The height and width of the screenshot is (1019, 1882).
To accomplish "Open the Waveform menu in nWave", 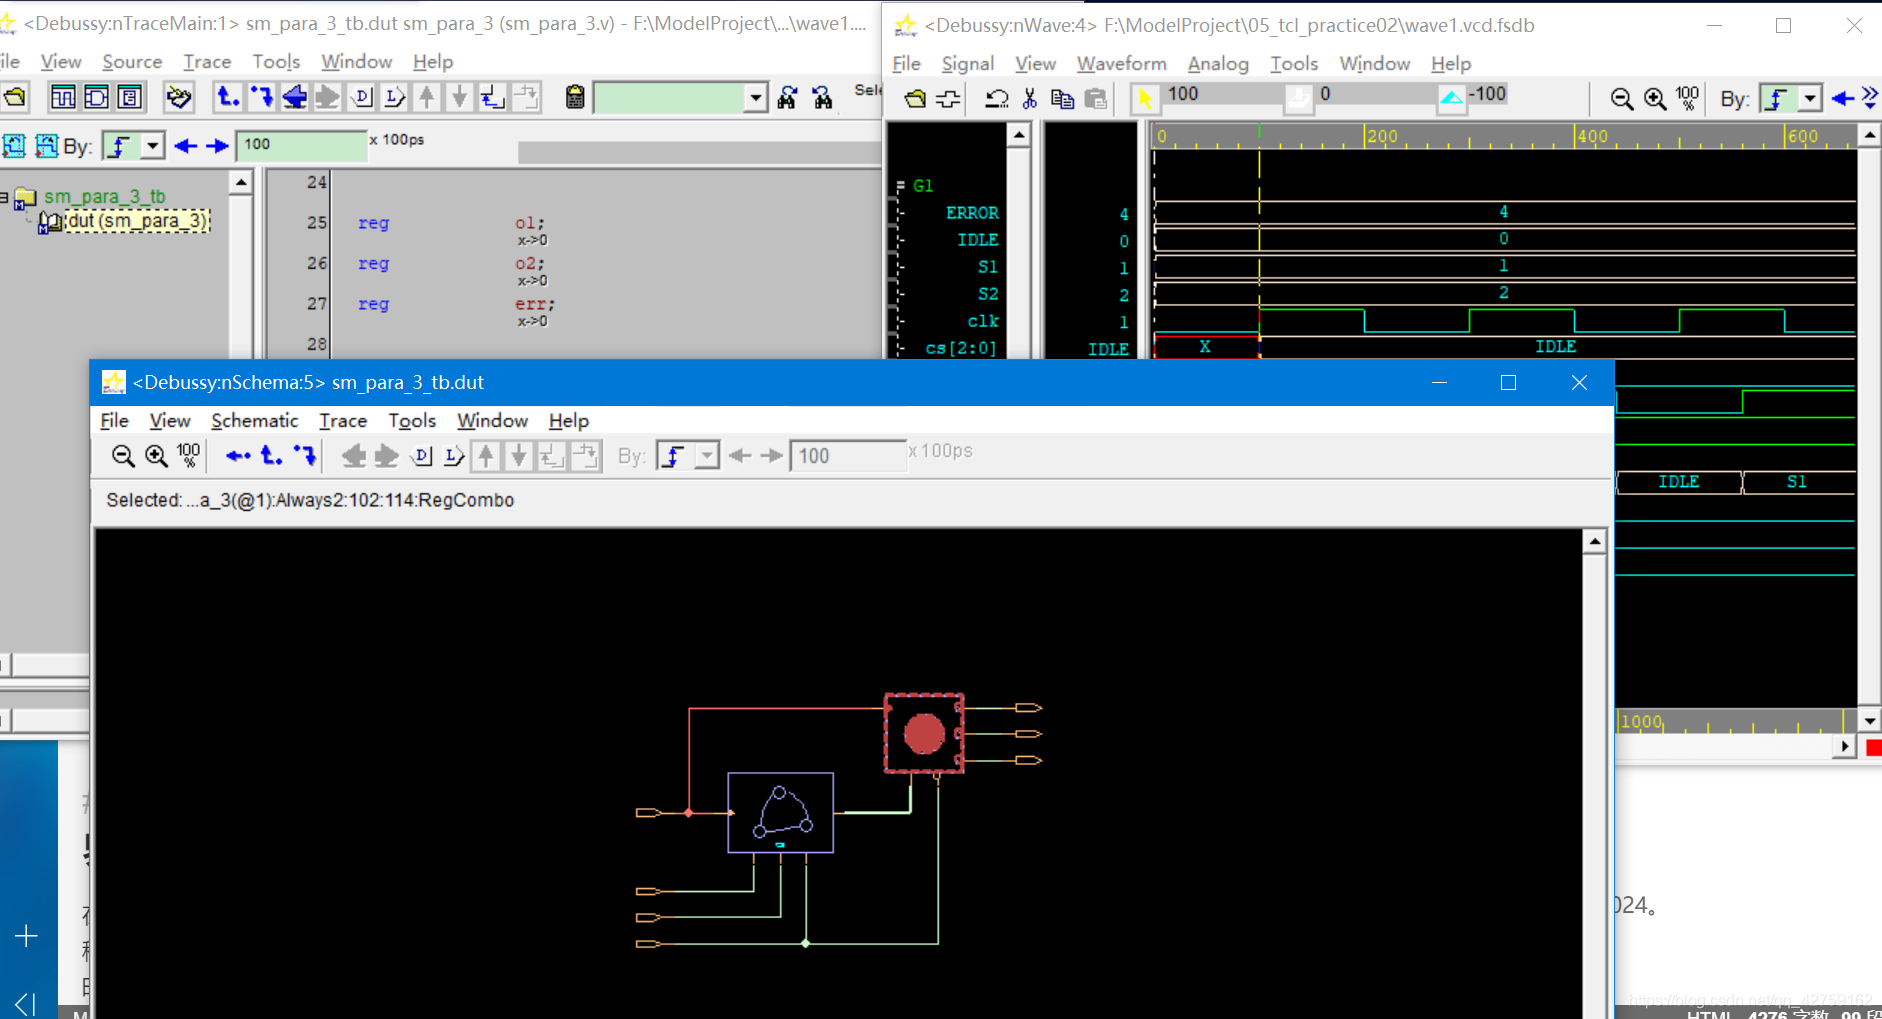I will [x=1121, y=64].
